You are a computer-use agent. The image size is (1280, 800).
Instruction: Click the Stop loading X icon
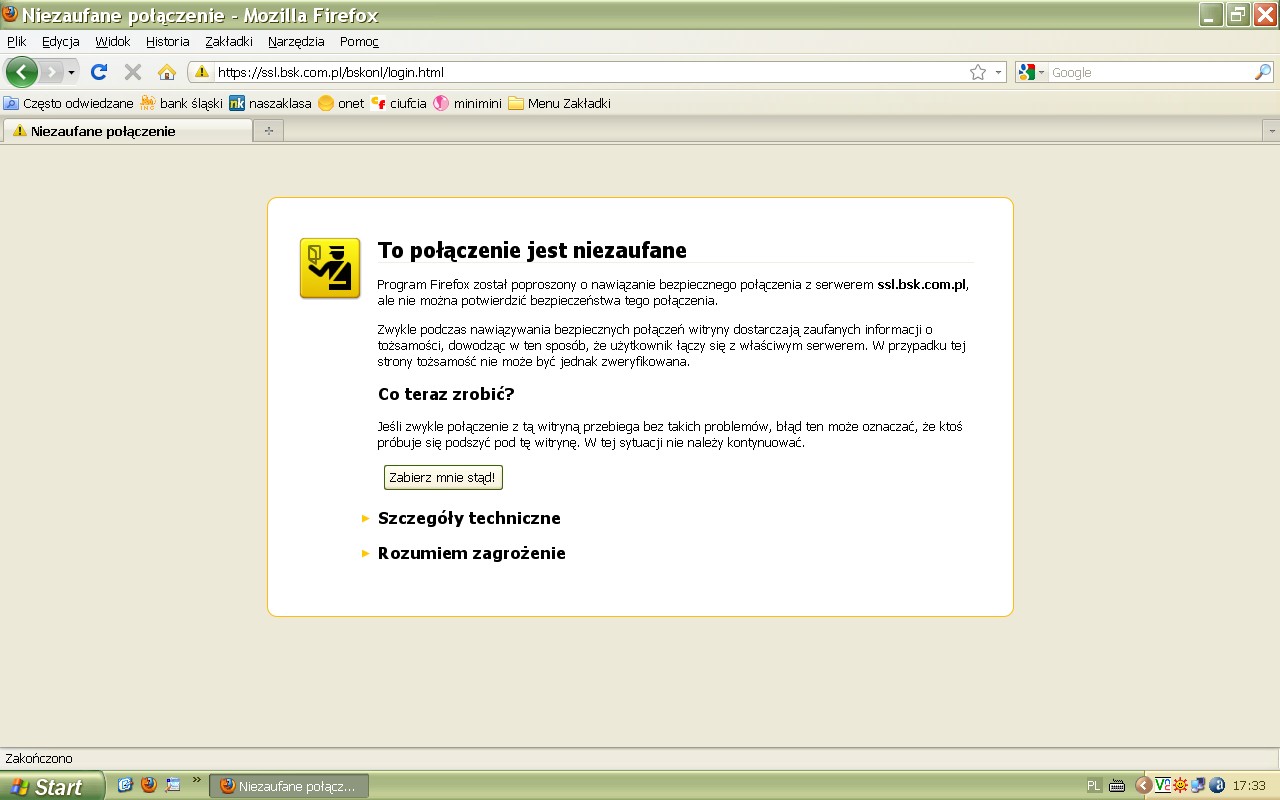[132, 72]
